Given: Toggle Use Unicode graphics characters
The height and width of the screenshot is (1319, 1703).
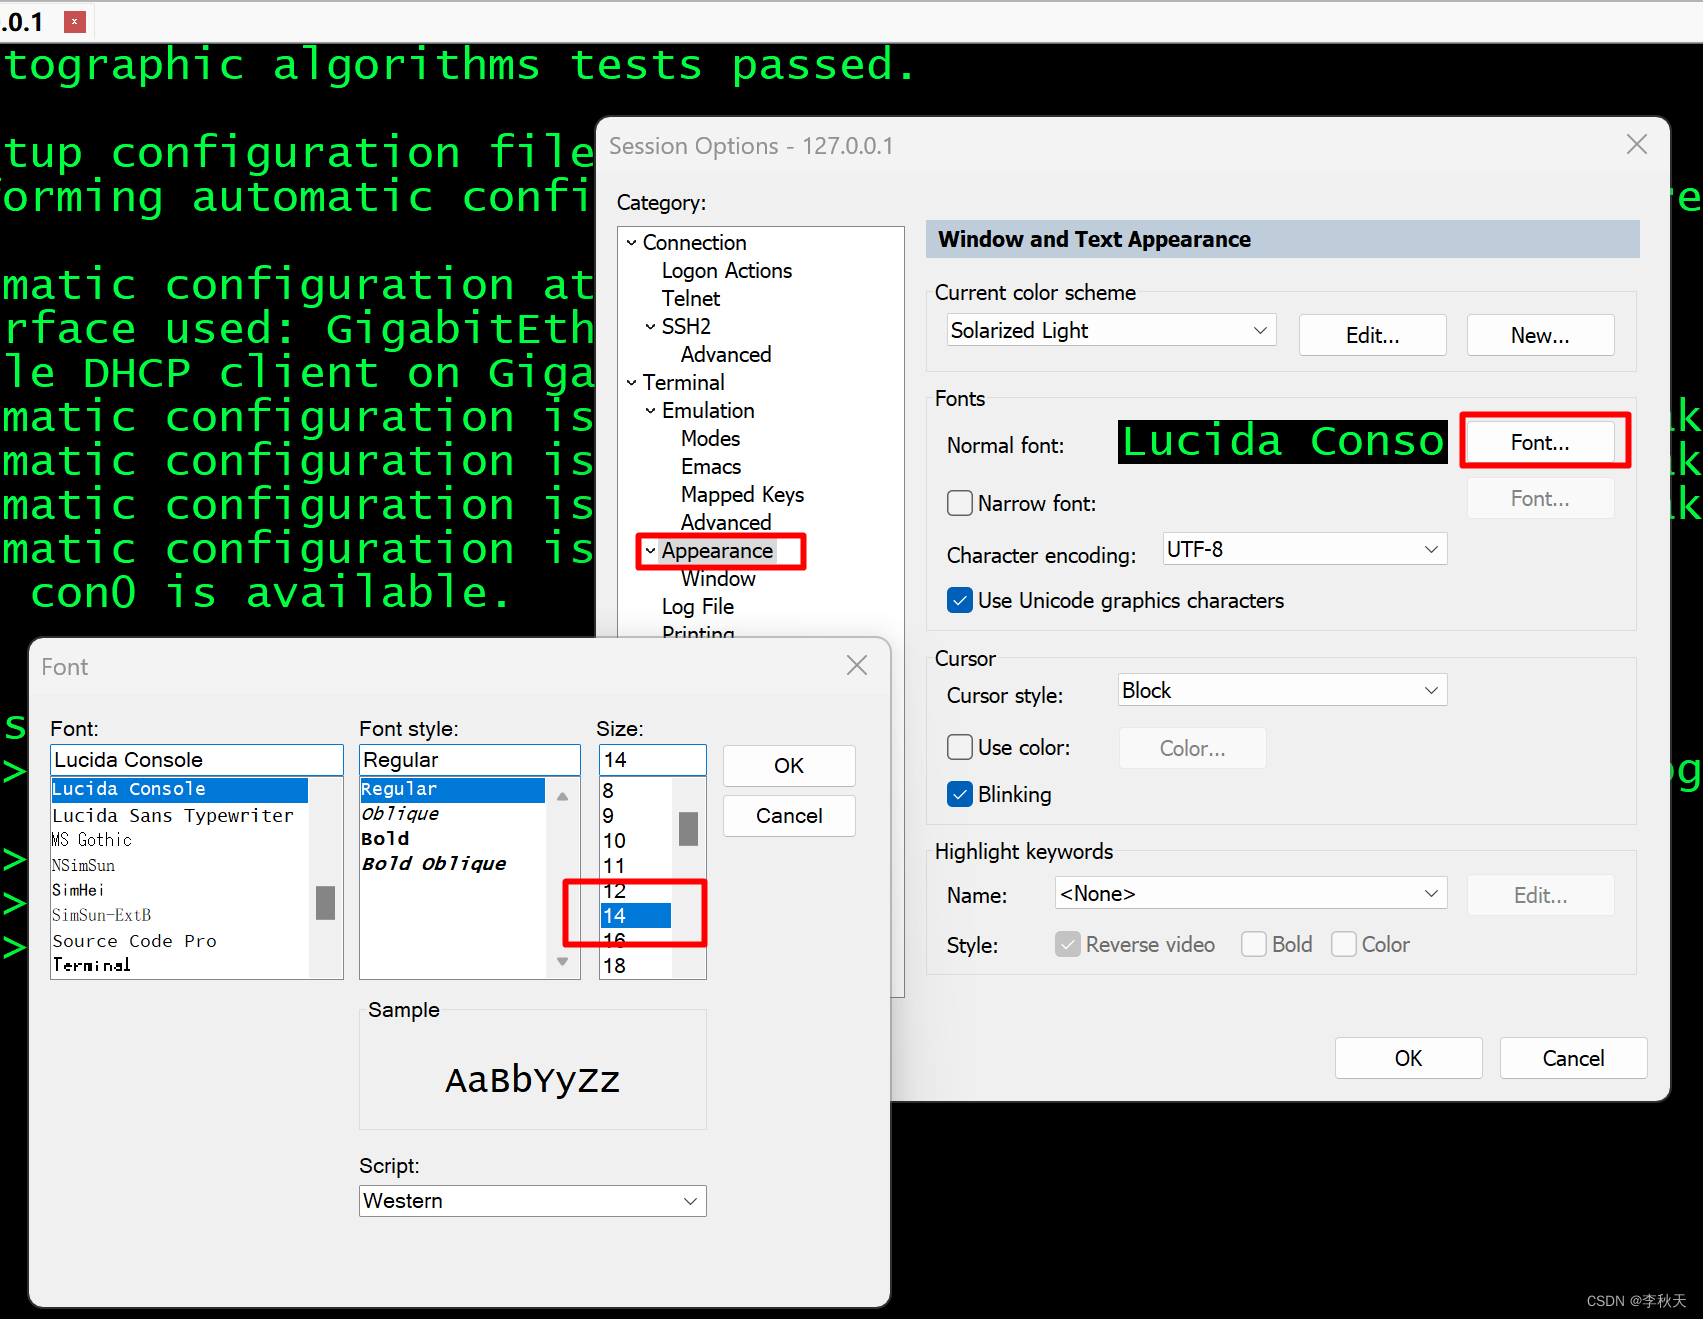Looking at the screenshot, I should (959, 600).
